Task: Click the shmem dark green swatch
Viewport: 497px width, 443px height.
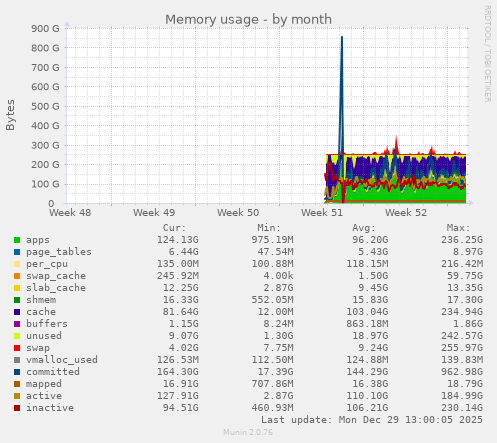Action: pyautogui.click(x=17, y=300)
